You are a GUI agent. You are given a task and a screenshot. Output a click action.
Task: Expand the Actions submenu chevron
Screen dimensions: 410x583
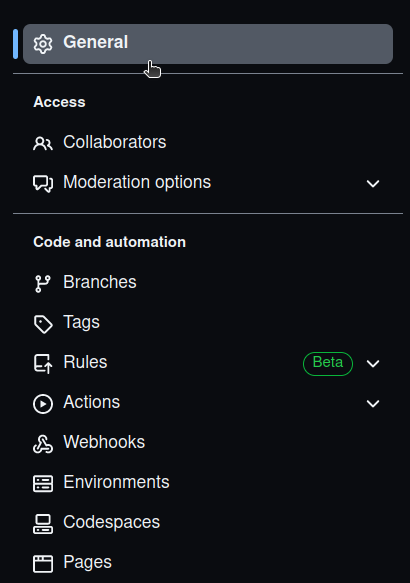point(373,404)
